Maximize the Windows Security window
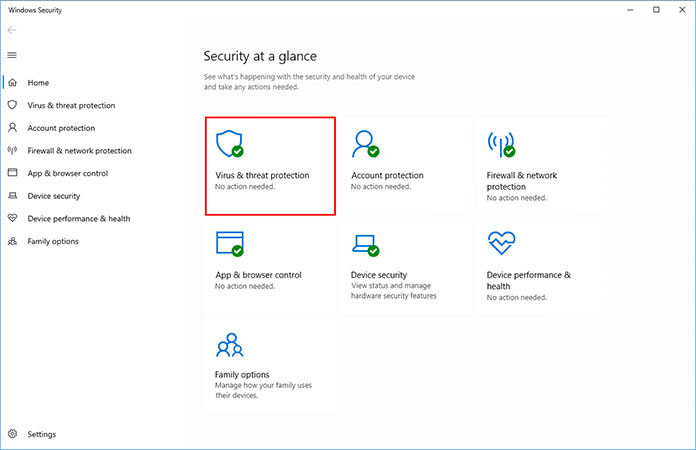 click(656, 10)
